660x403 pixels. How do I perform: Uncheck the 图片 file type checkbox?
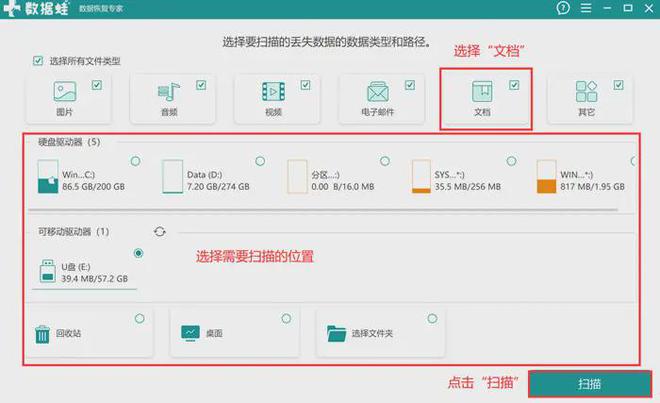97,85
